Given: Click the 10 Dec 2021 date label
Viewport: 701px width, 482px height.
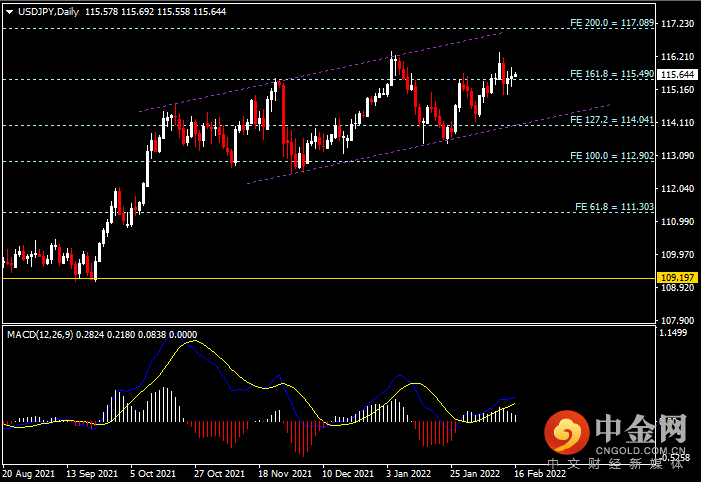Looking at the screenshot, I should pos(348,474).
